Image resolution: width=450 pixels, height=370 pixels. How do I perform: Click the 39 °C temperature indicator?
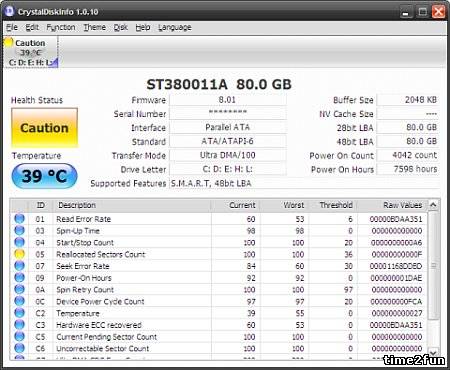[x=44, y=176]
